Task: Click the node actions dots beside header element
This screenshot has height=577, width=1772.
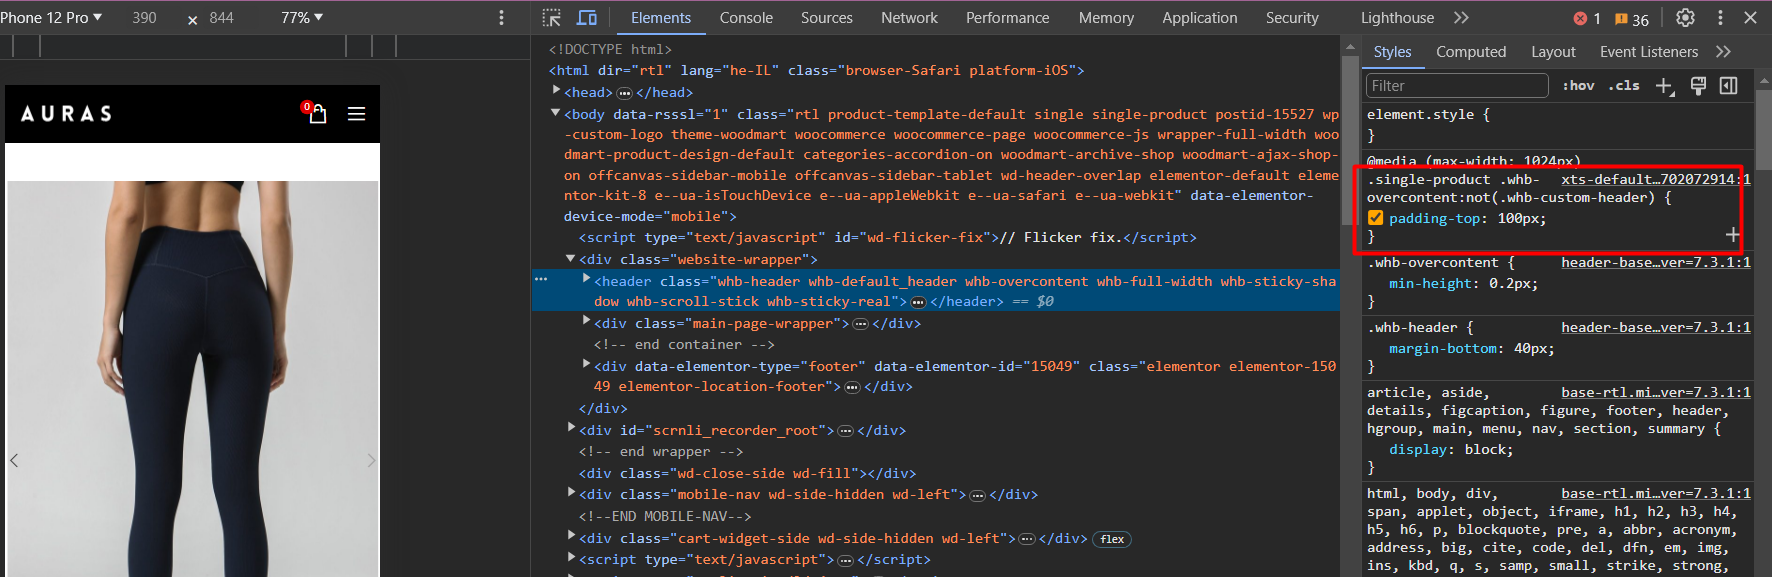Action: pos(541,280)
